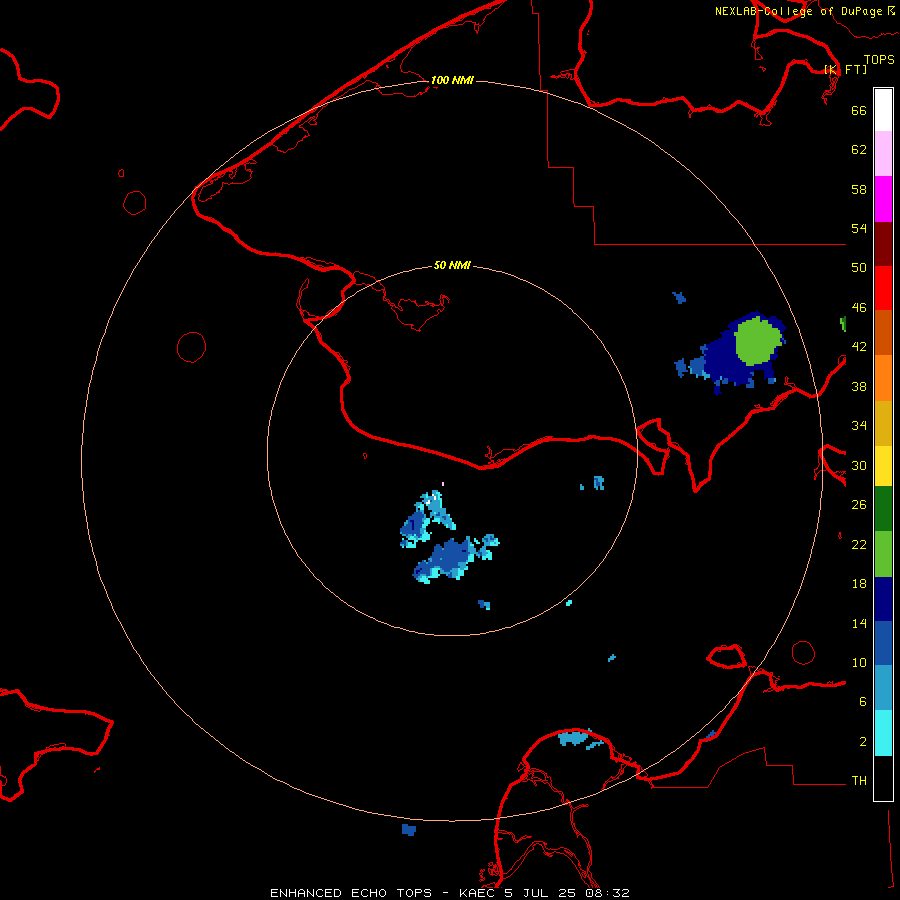
Task: Click the "30" legend value
Action: (859, 465)
